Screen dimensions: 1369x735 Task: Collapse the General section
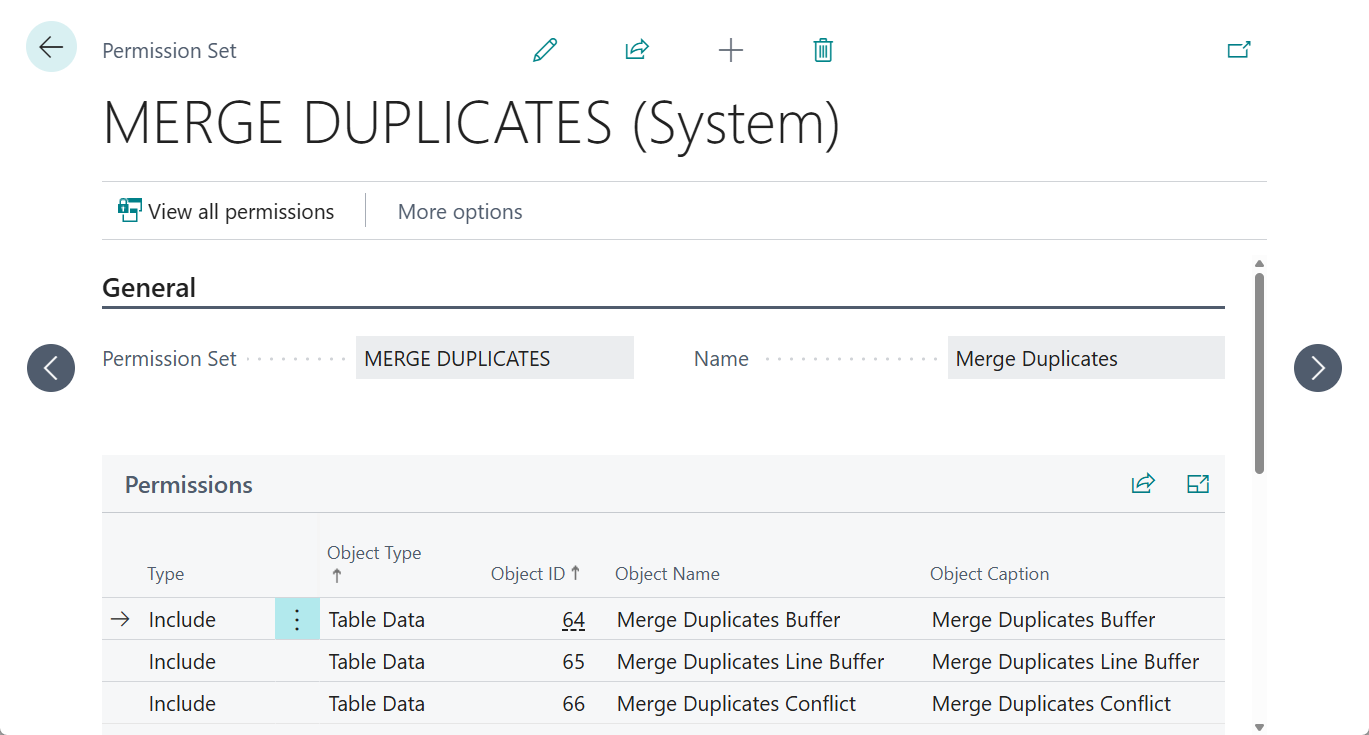(x=149, y=287)
